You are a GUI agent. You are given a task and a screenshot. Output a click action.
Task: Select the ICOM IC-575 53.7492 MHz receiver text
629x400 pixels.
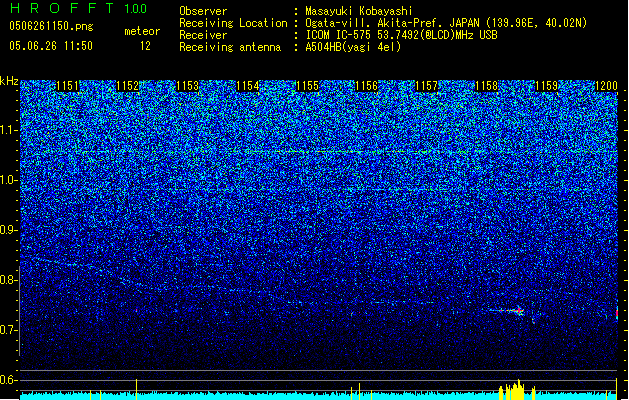click(x=401, y=35)
